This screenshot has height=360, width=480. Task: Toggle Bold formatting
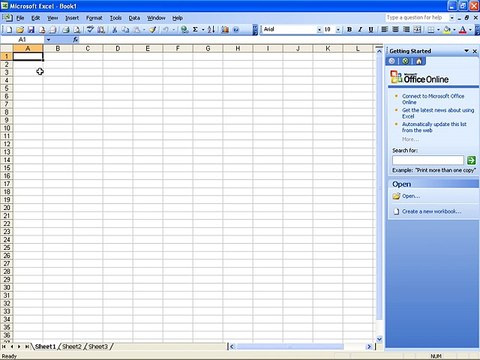(349, 30)
